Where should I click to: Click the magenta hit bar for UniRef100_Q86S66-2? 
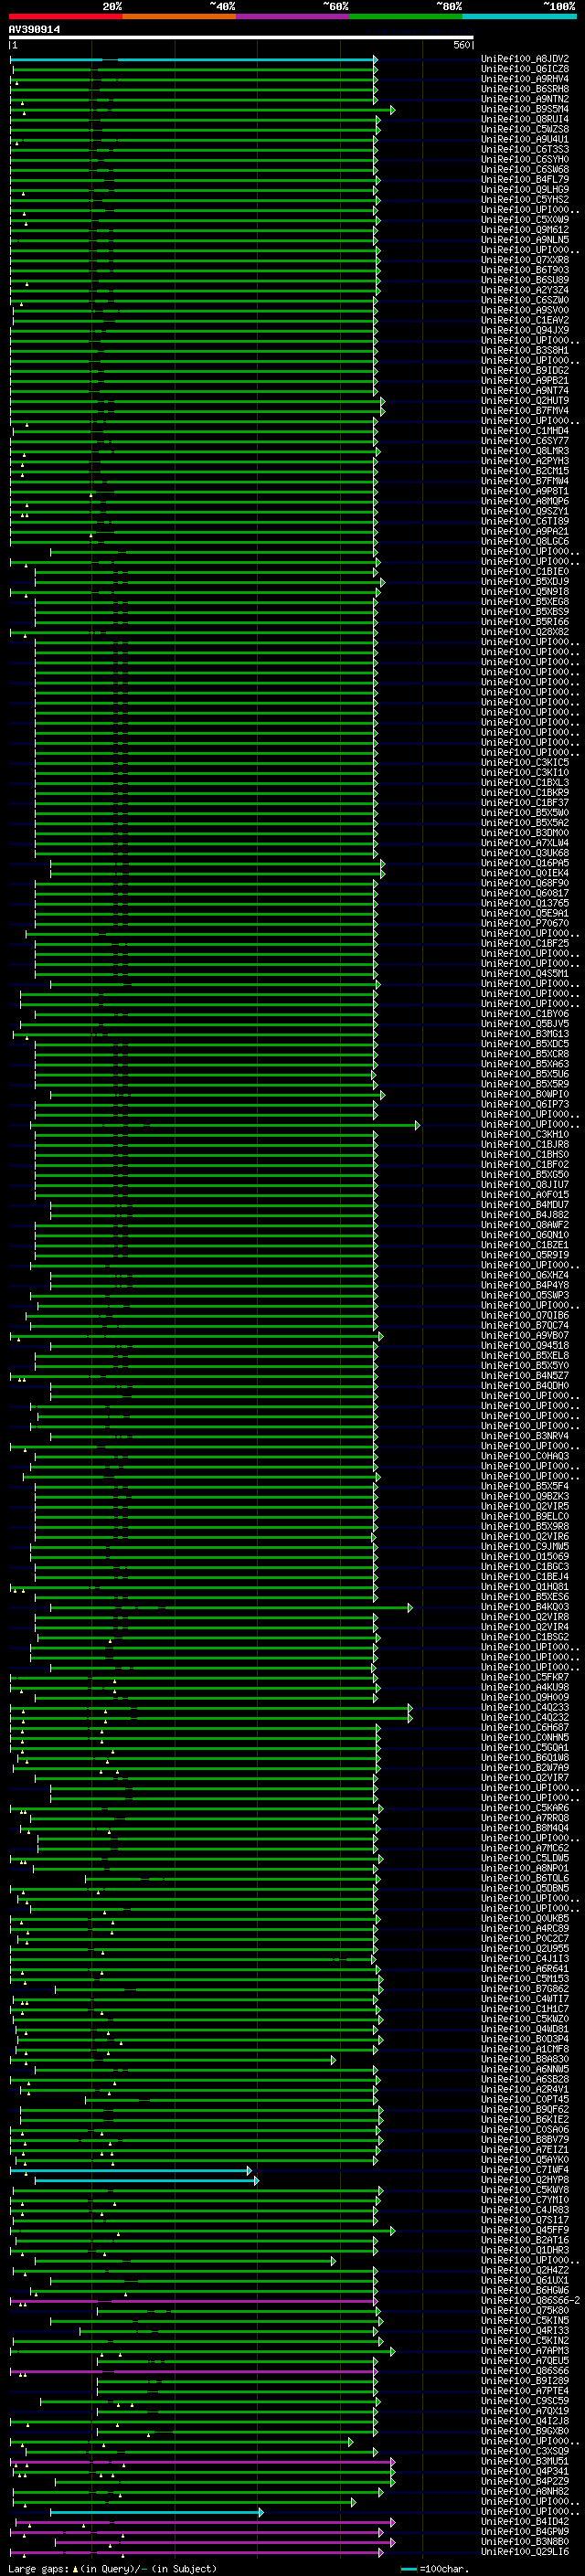tap(194, 2301)
